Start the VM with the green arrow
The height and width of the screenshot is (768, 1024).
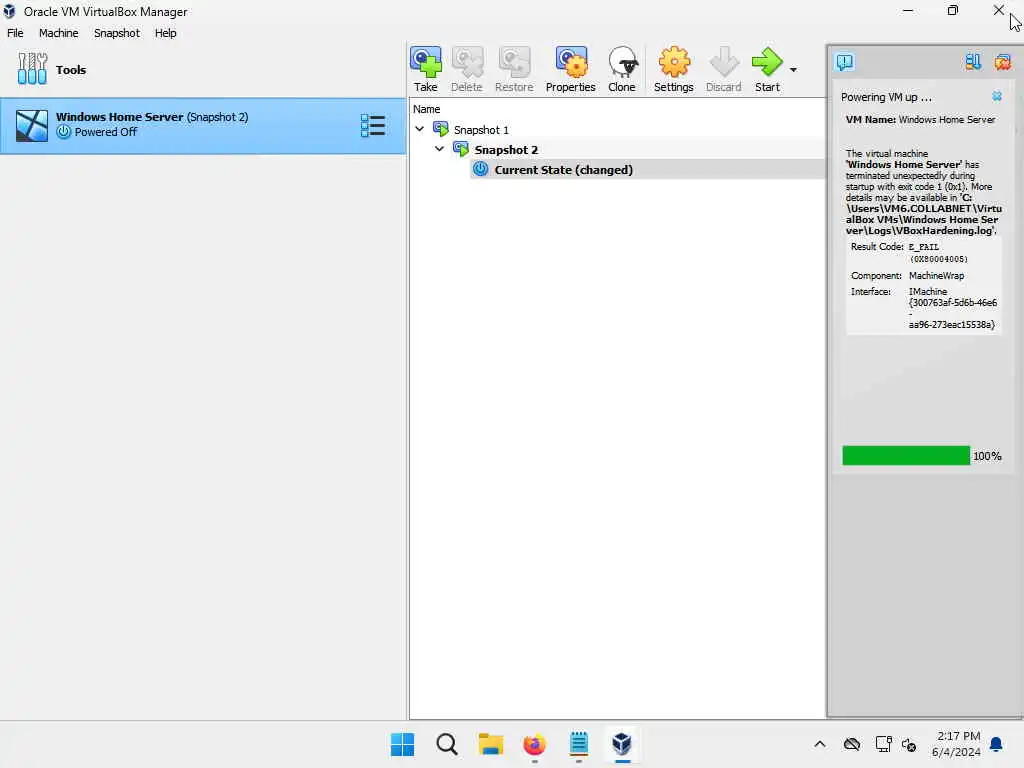pos(767,63)
